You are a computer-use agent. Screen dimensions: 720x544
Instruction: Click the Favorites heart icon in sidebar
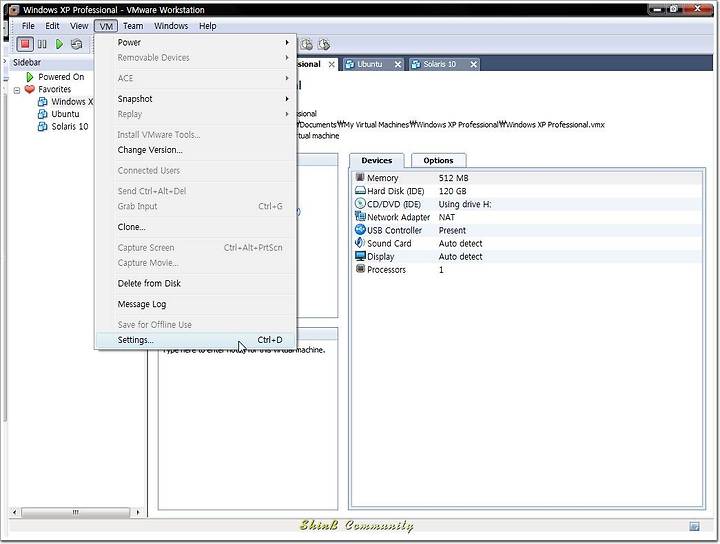point(29,89)
